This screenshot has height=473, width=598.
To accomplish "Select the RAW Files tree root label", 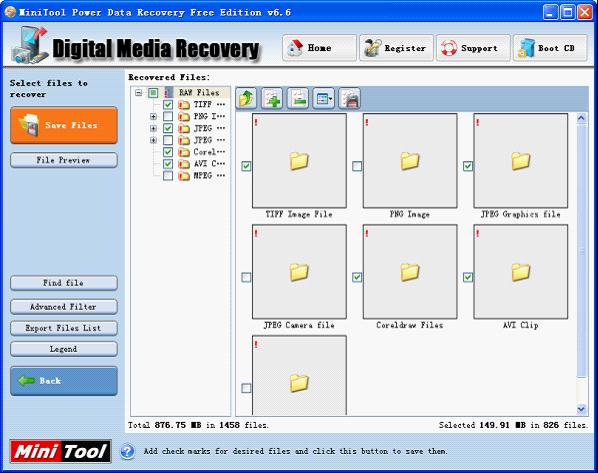I will (199, 92).
